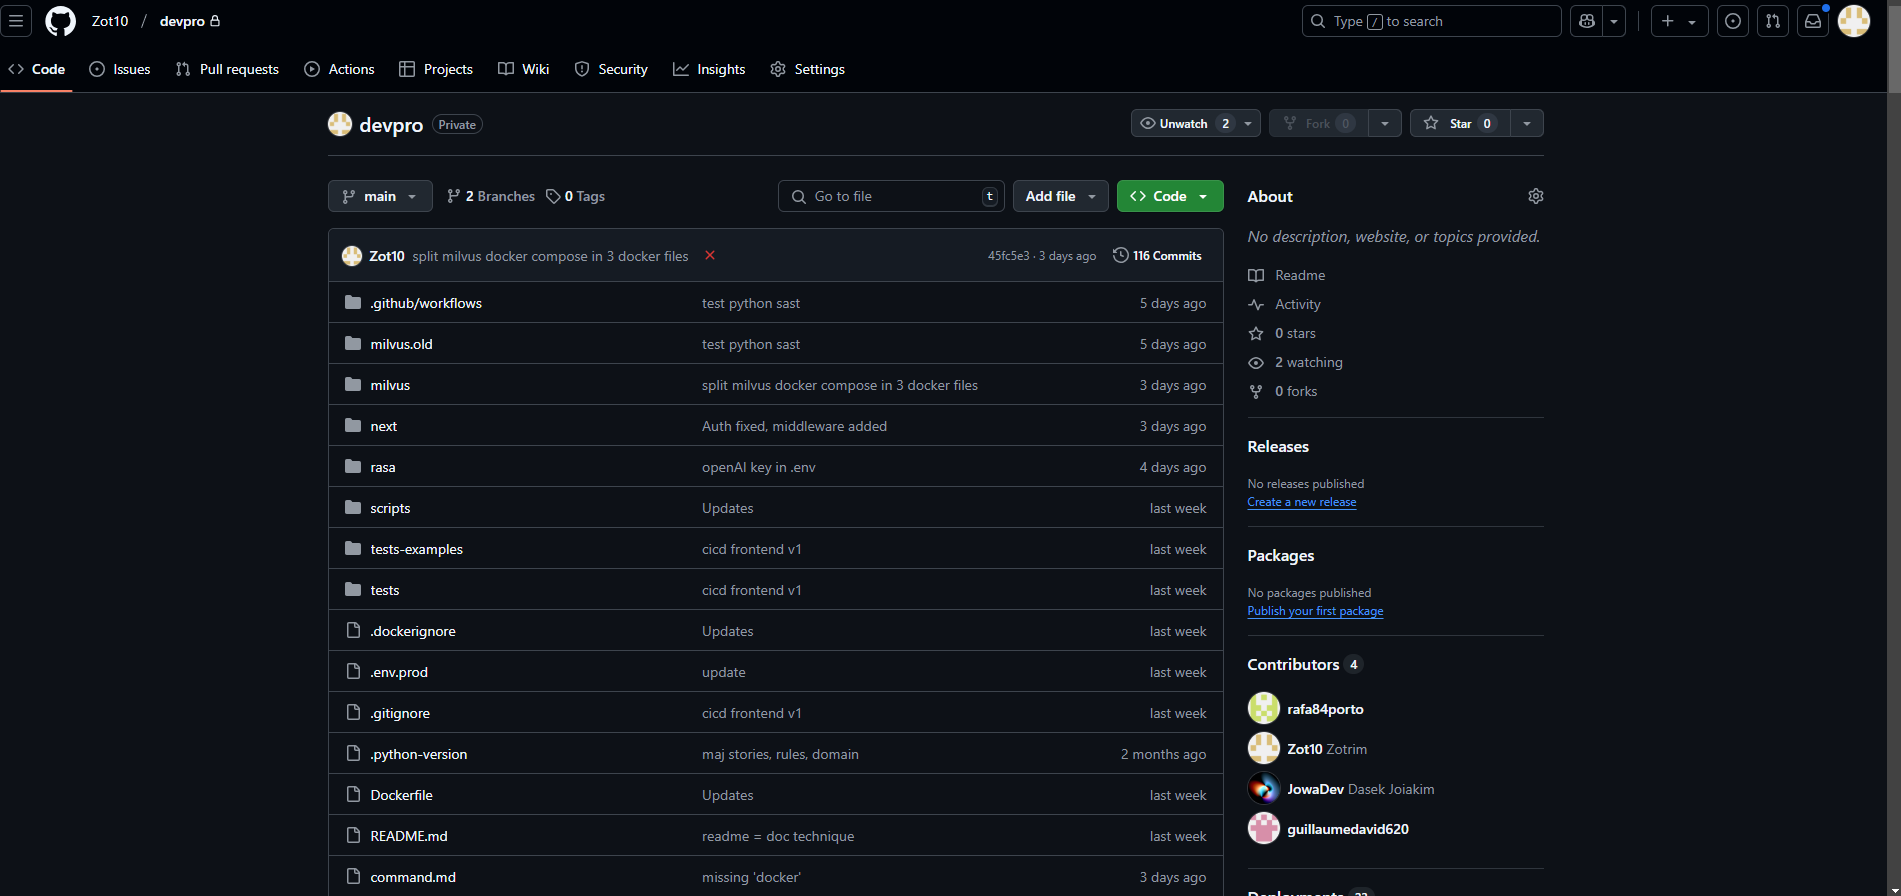Open the GitHub homepage logo
Viewport: 1901px width, 896px height.
point(60,21)
